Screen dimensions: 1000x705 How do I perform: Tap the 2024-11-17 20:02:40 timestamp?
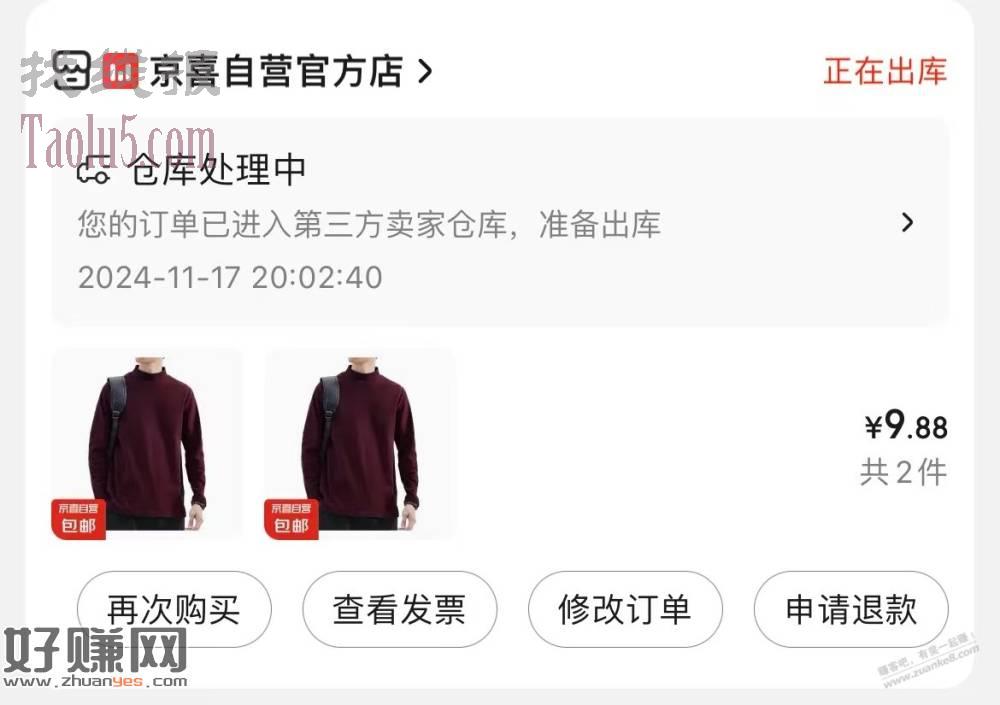pos(230,278)
